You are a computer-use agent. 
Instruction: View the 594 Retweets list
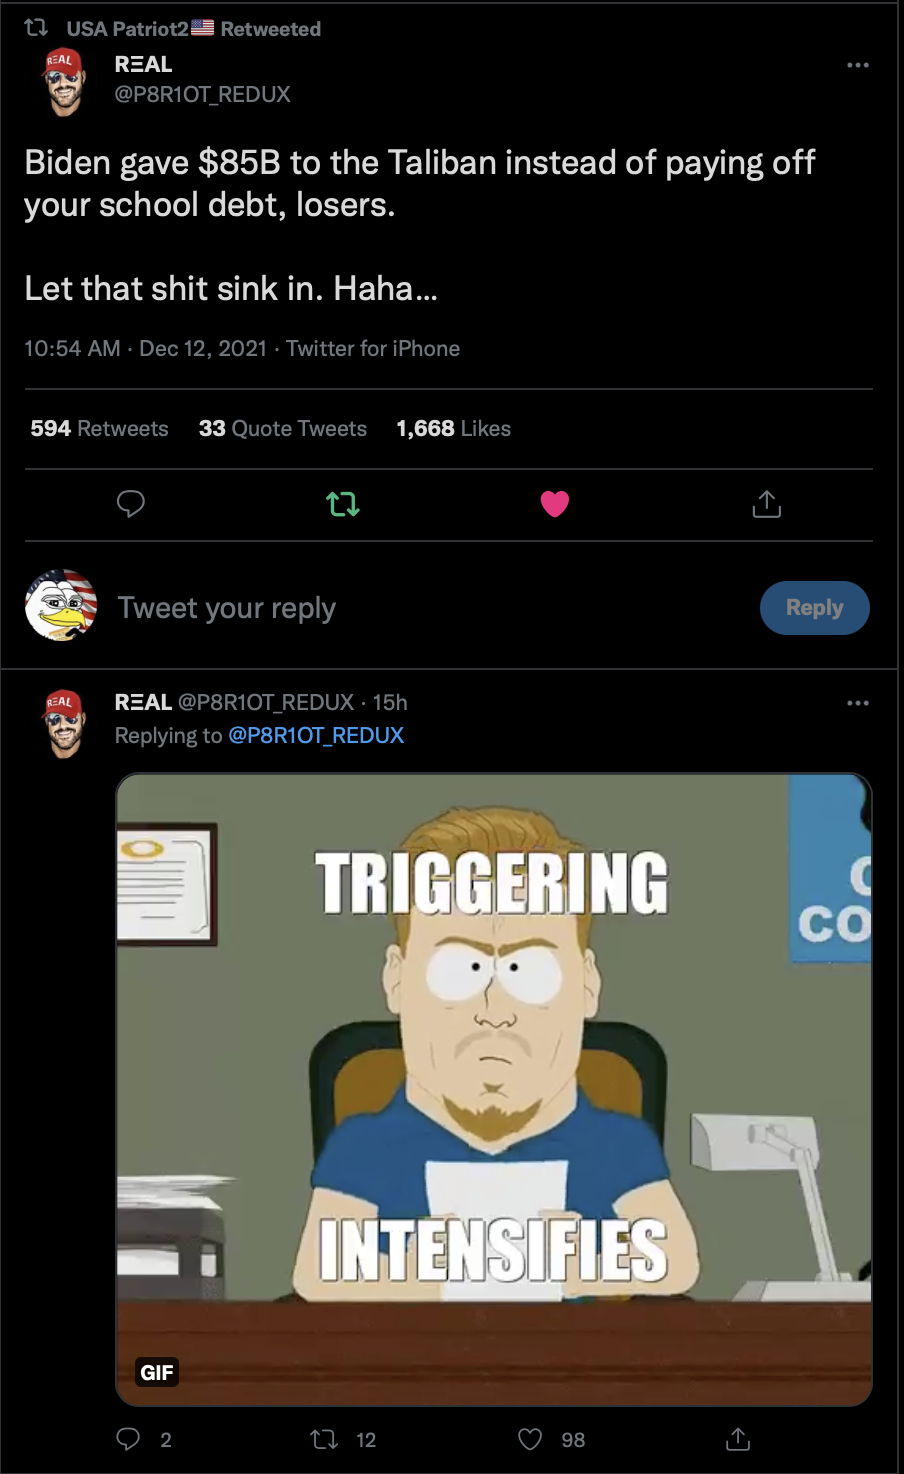99,428
